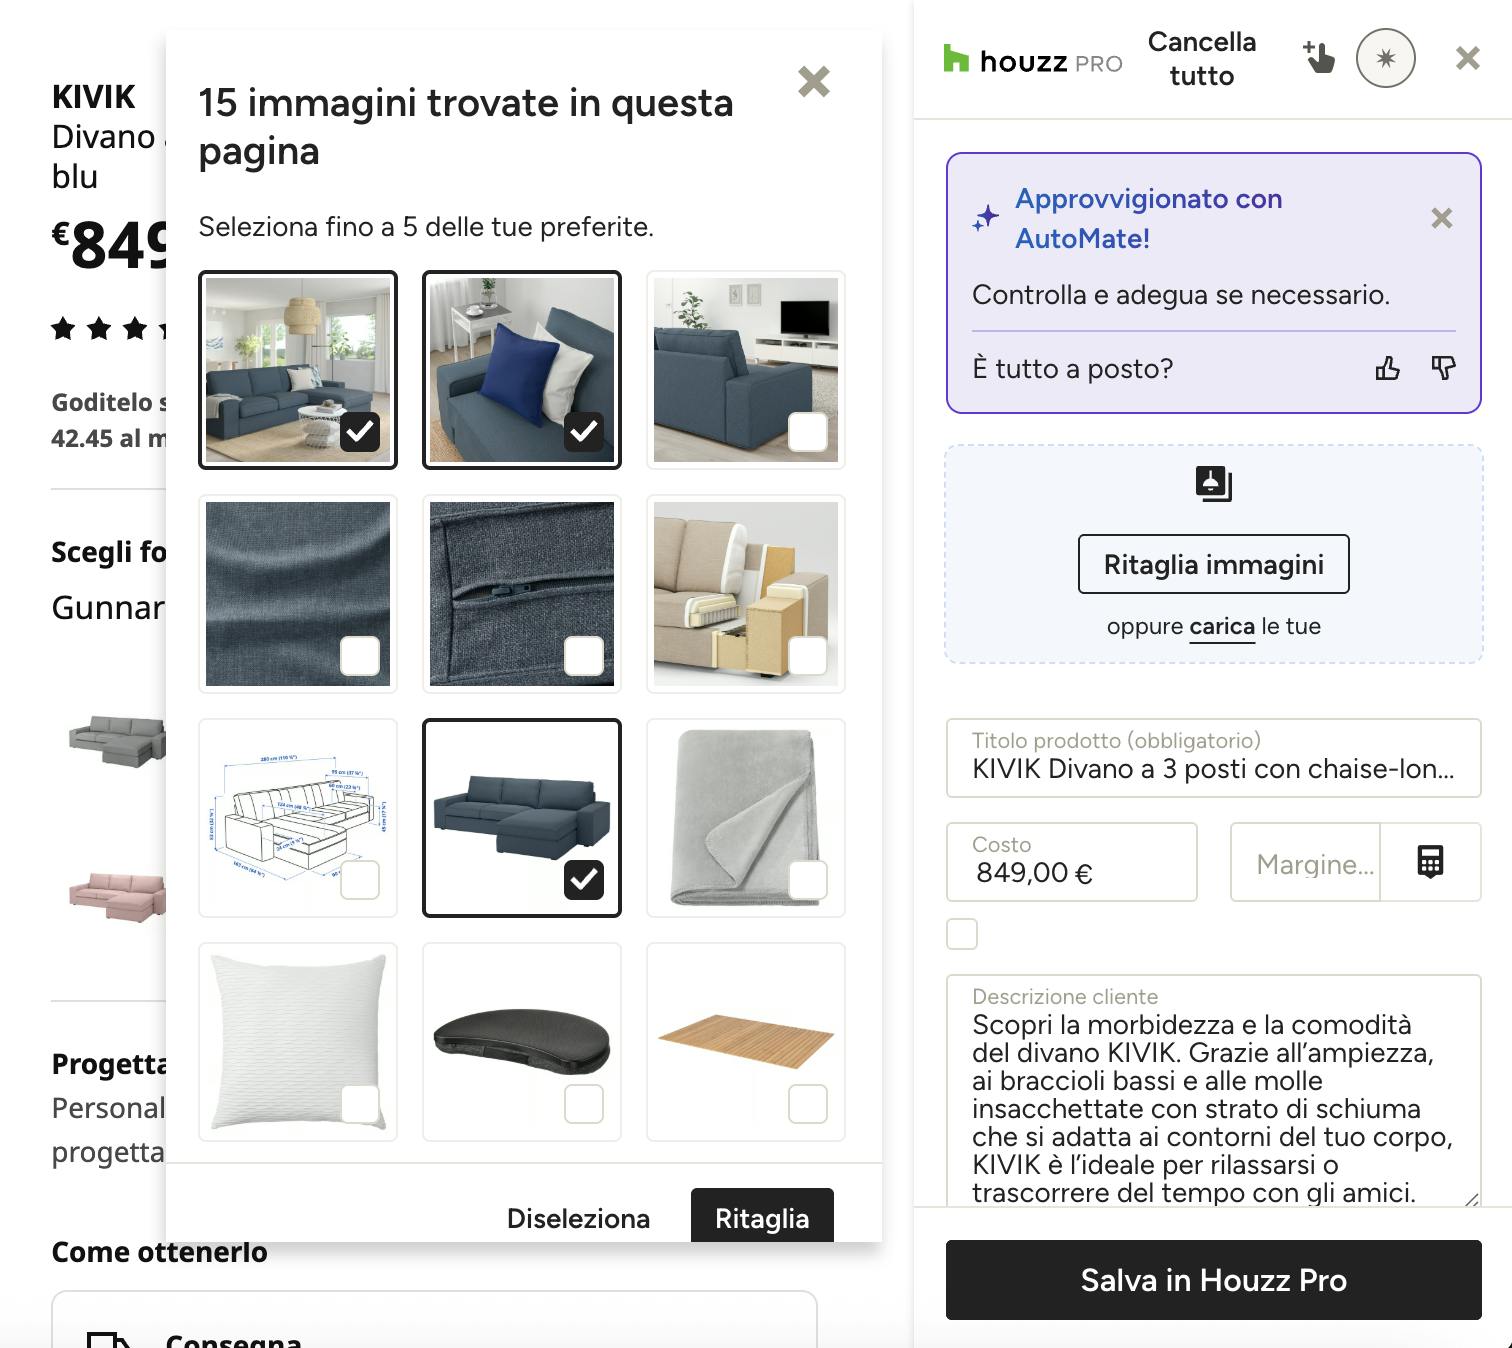The image size is (1512, 1348).
Task: Click the Ritaglia immagini button
Action: [1213, 564]
